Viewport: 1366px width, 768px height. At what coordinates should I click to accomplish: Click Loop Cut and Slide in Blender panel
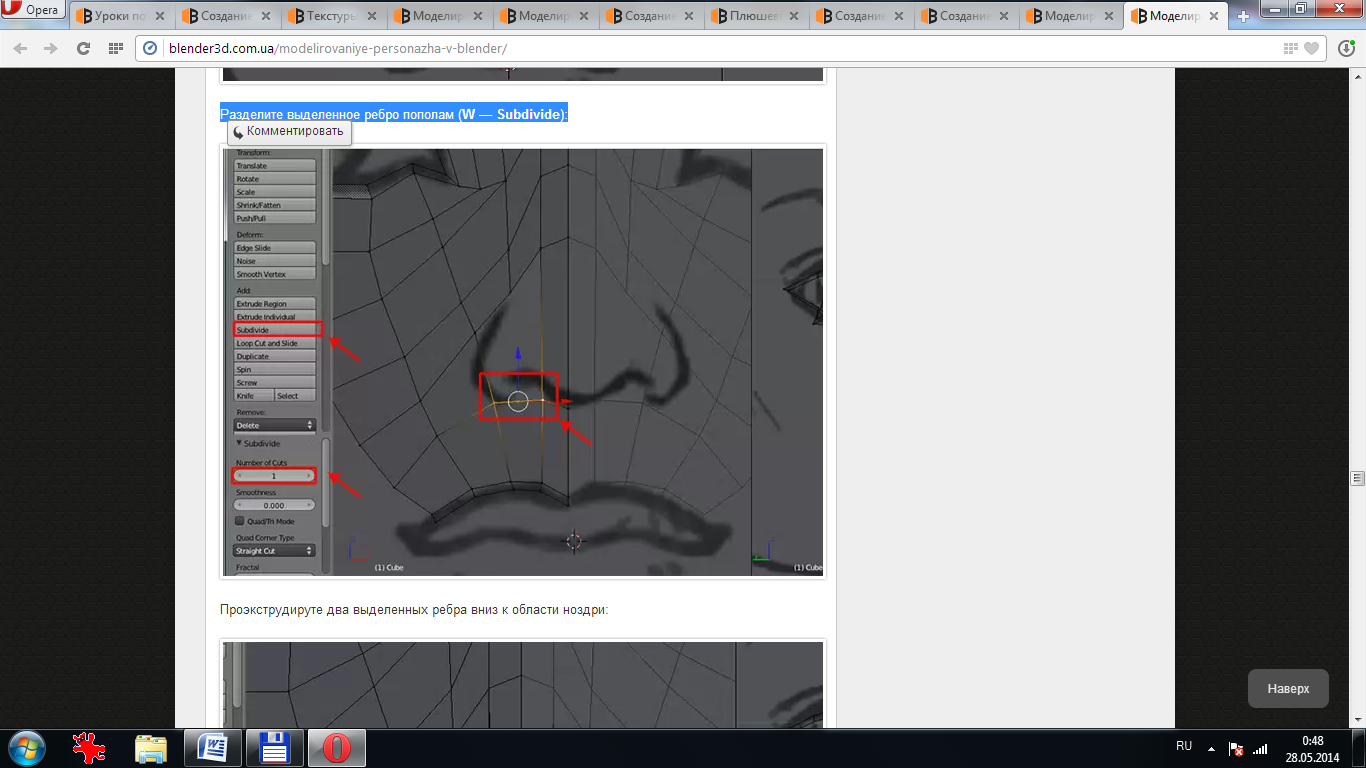(x=274, y=343)
